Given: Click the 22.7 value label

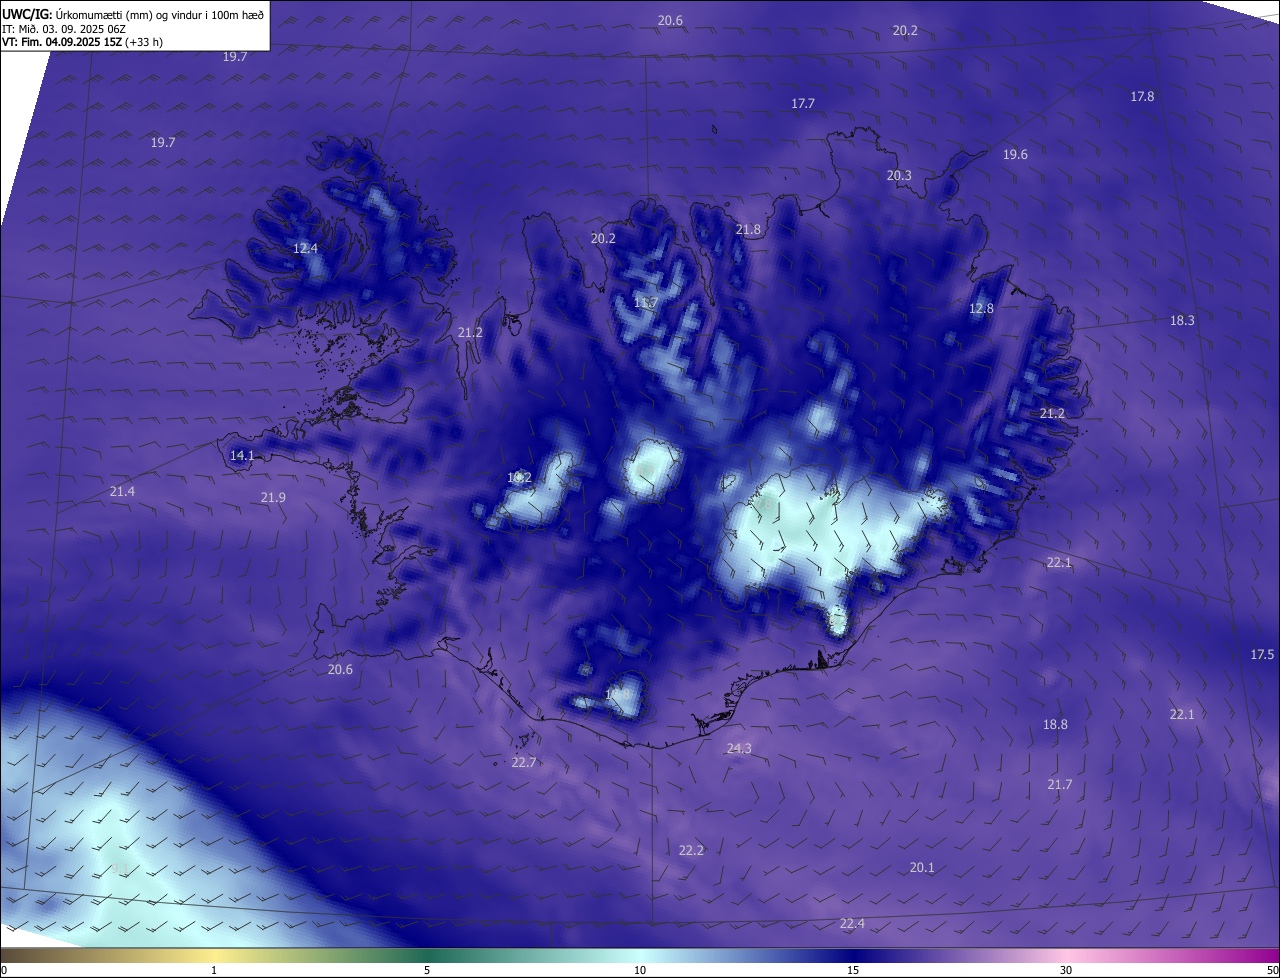Looking at the screenshot, I should tap(524, 763).
